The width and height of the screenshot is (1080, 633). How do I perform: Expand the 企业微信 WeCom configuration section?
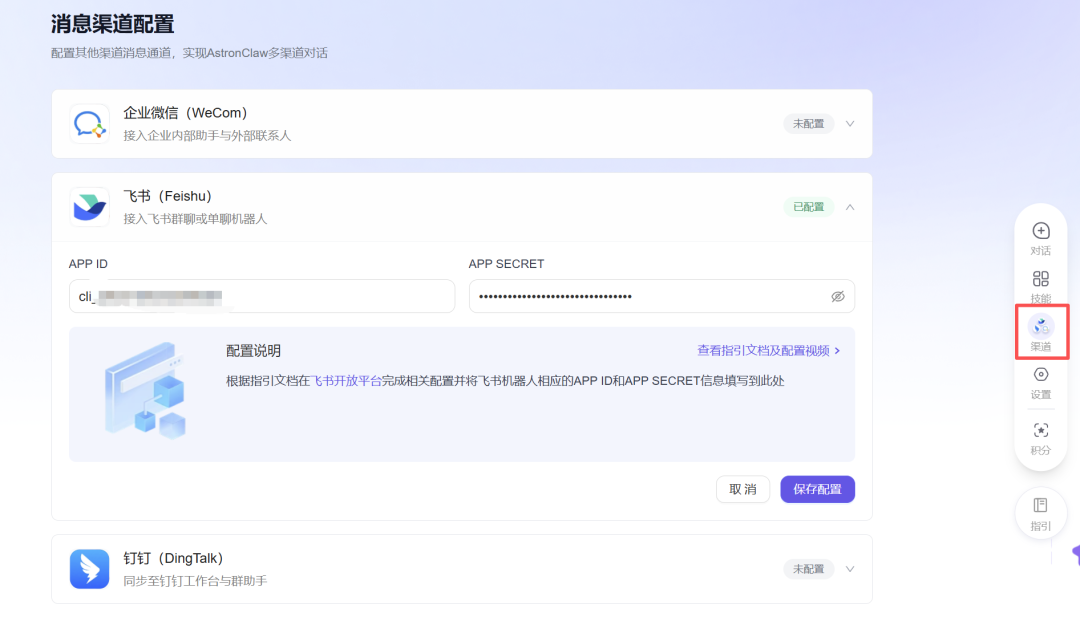click(x=849, y=123)
